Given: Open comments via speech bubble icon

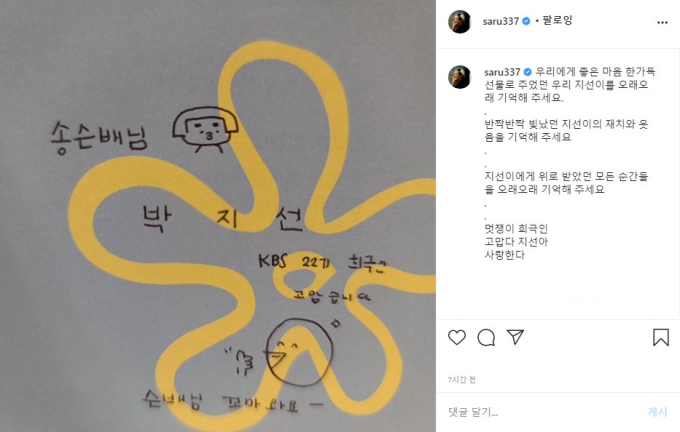Looking at the screenshot, I should pos(486,337).
